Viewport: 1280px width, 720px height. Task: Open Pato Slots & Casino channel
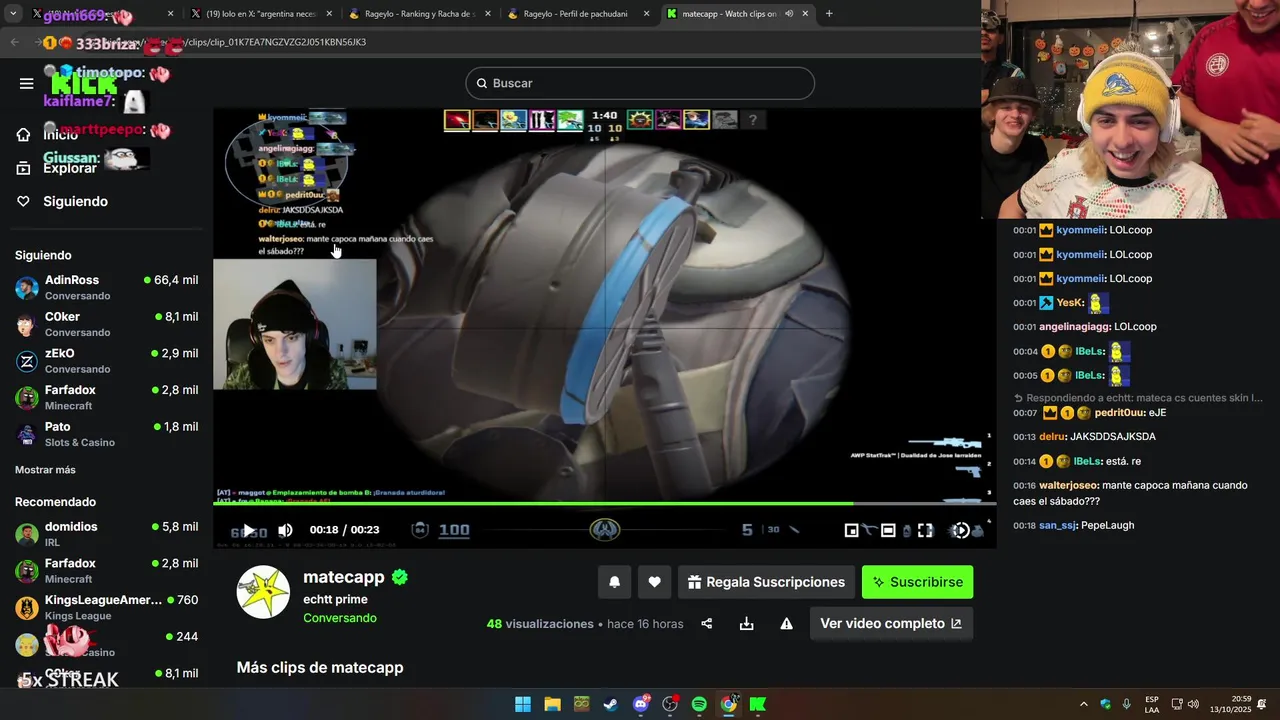[x=106, y=434]
